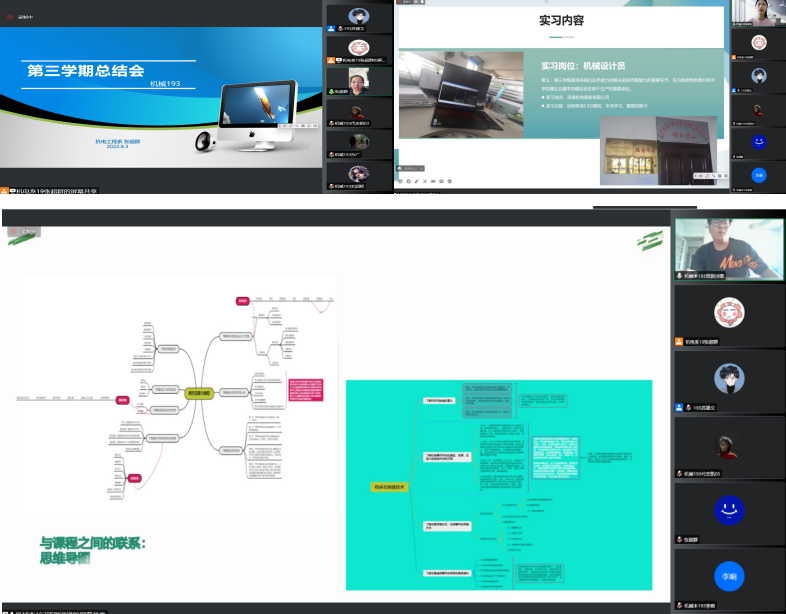Click the orange host badge in the large bottom window's sidebar
The image size is (786, 614).
[679, 342]
